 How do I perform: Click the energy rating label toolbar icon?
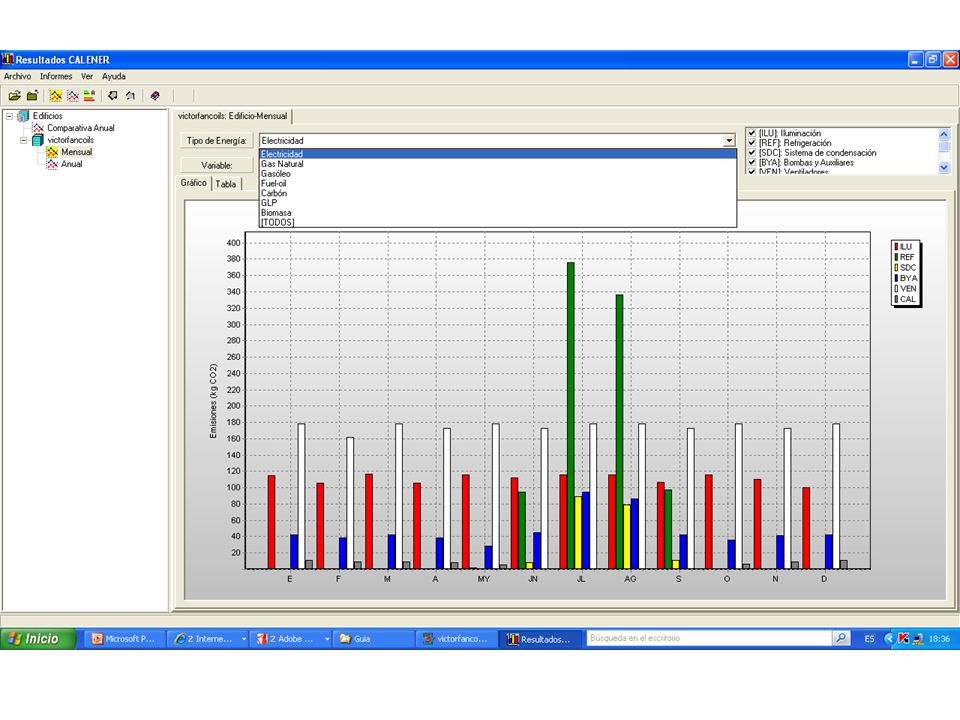(89, 96)
